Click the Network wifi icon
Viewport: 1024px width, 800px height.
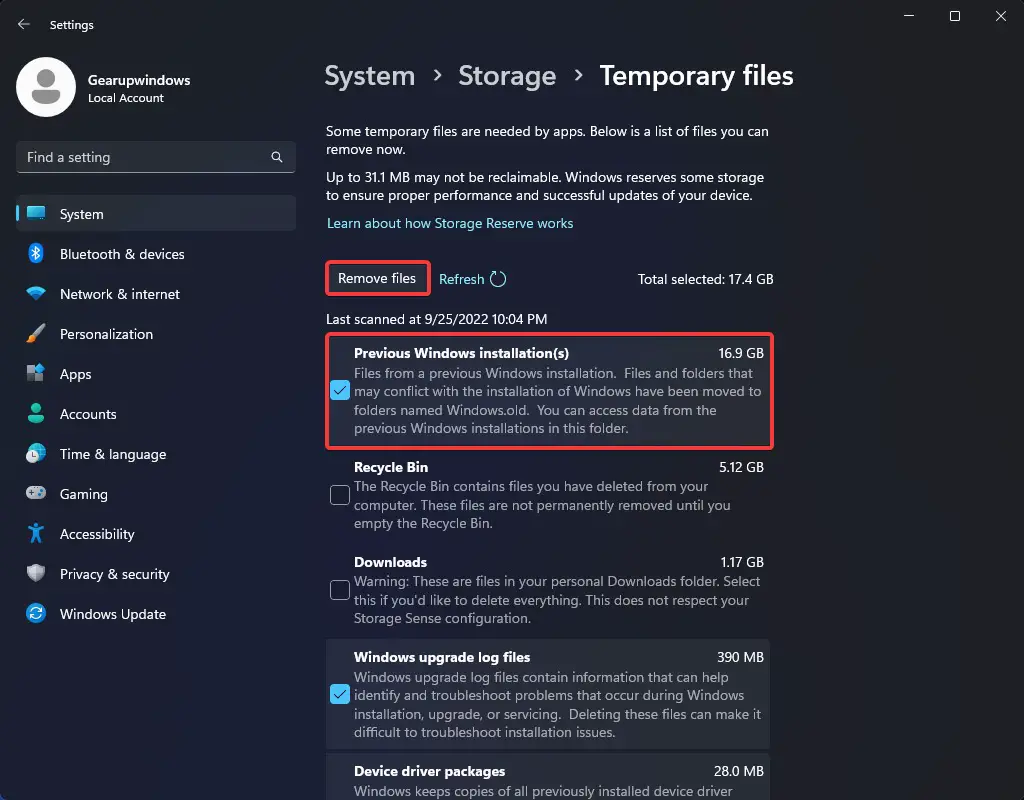coord(36,293)
